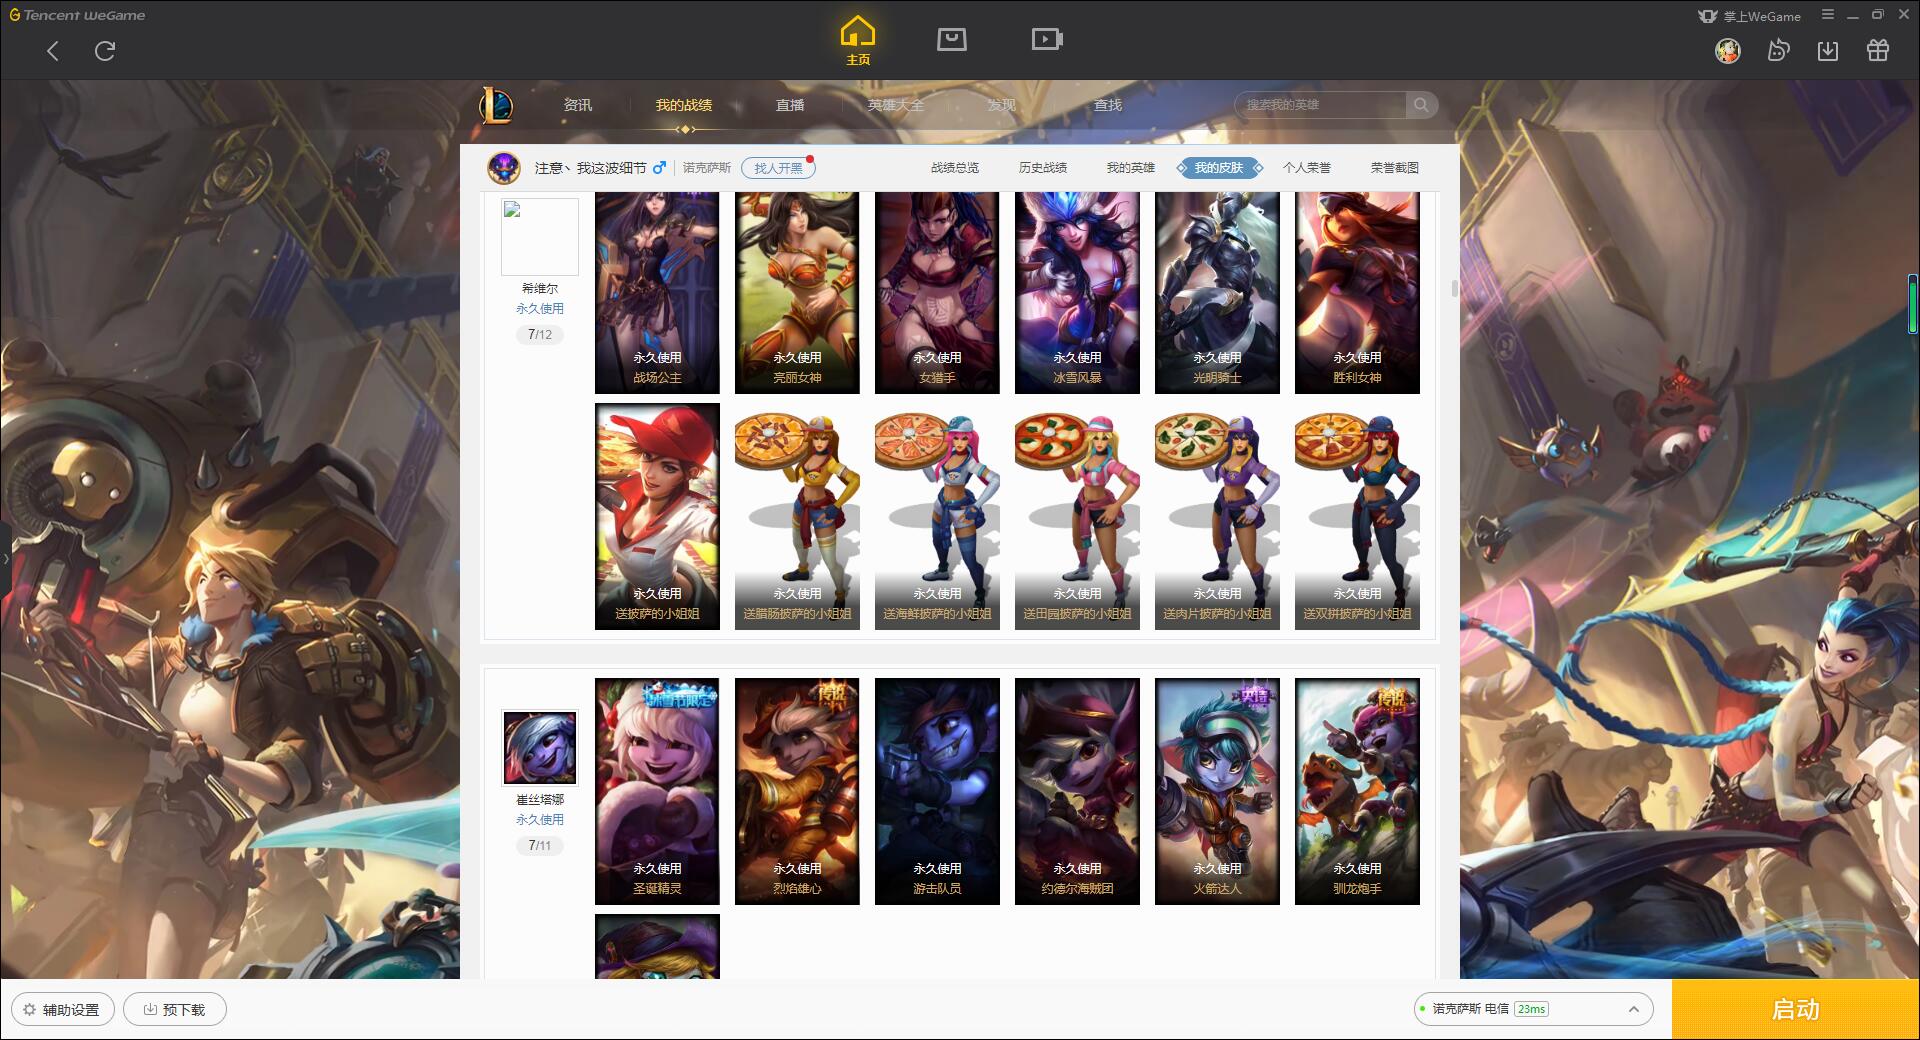Open the hamburger main menu icon
Image resolution: width=1920 pixels, height=1040 pixels.
point(1828,15)
